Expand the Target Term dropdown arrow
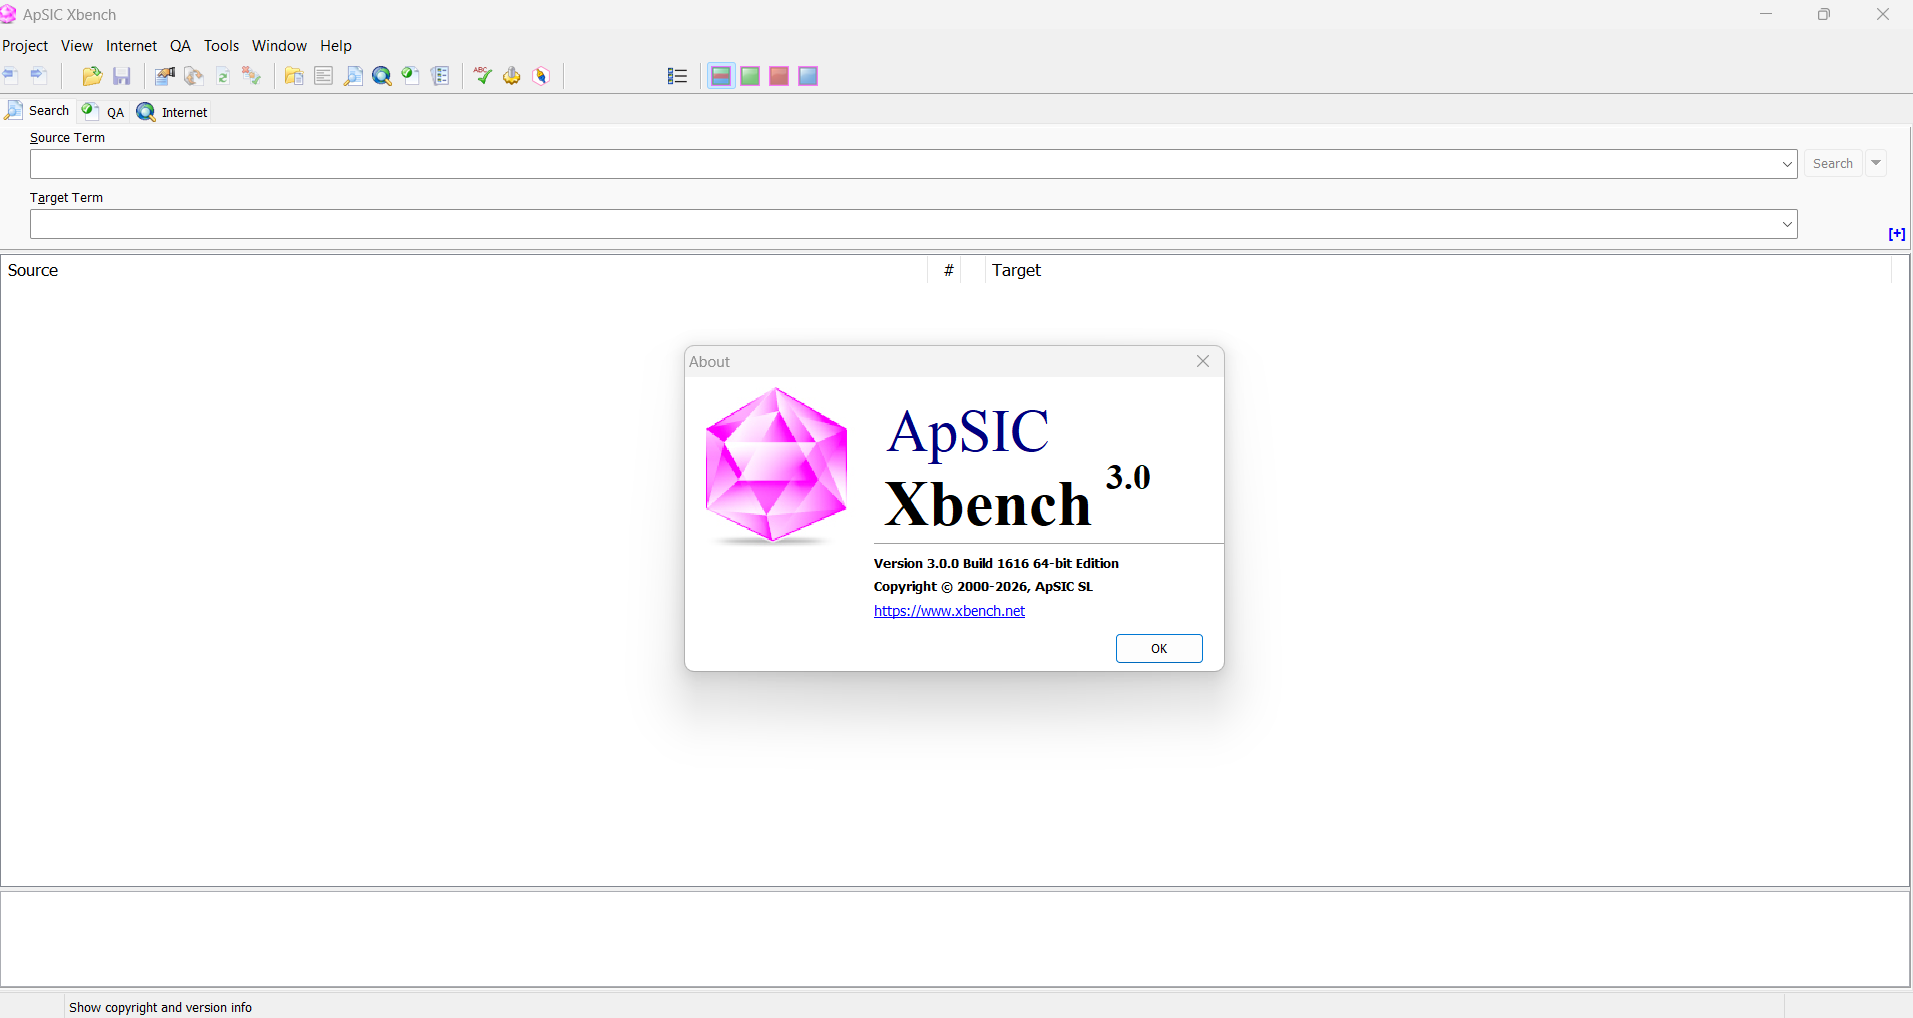Image resolution: width=1913 pixels, height=1018 pixels. pyautogui.click(x=1787, y=224)
